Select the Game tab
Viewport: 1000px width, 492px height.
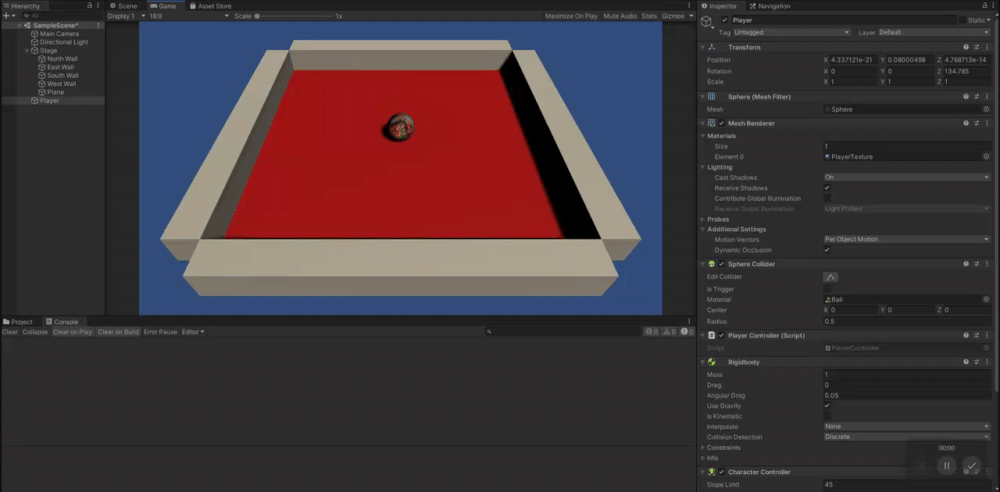[x=163, y=6]
